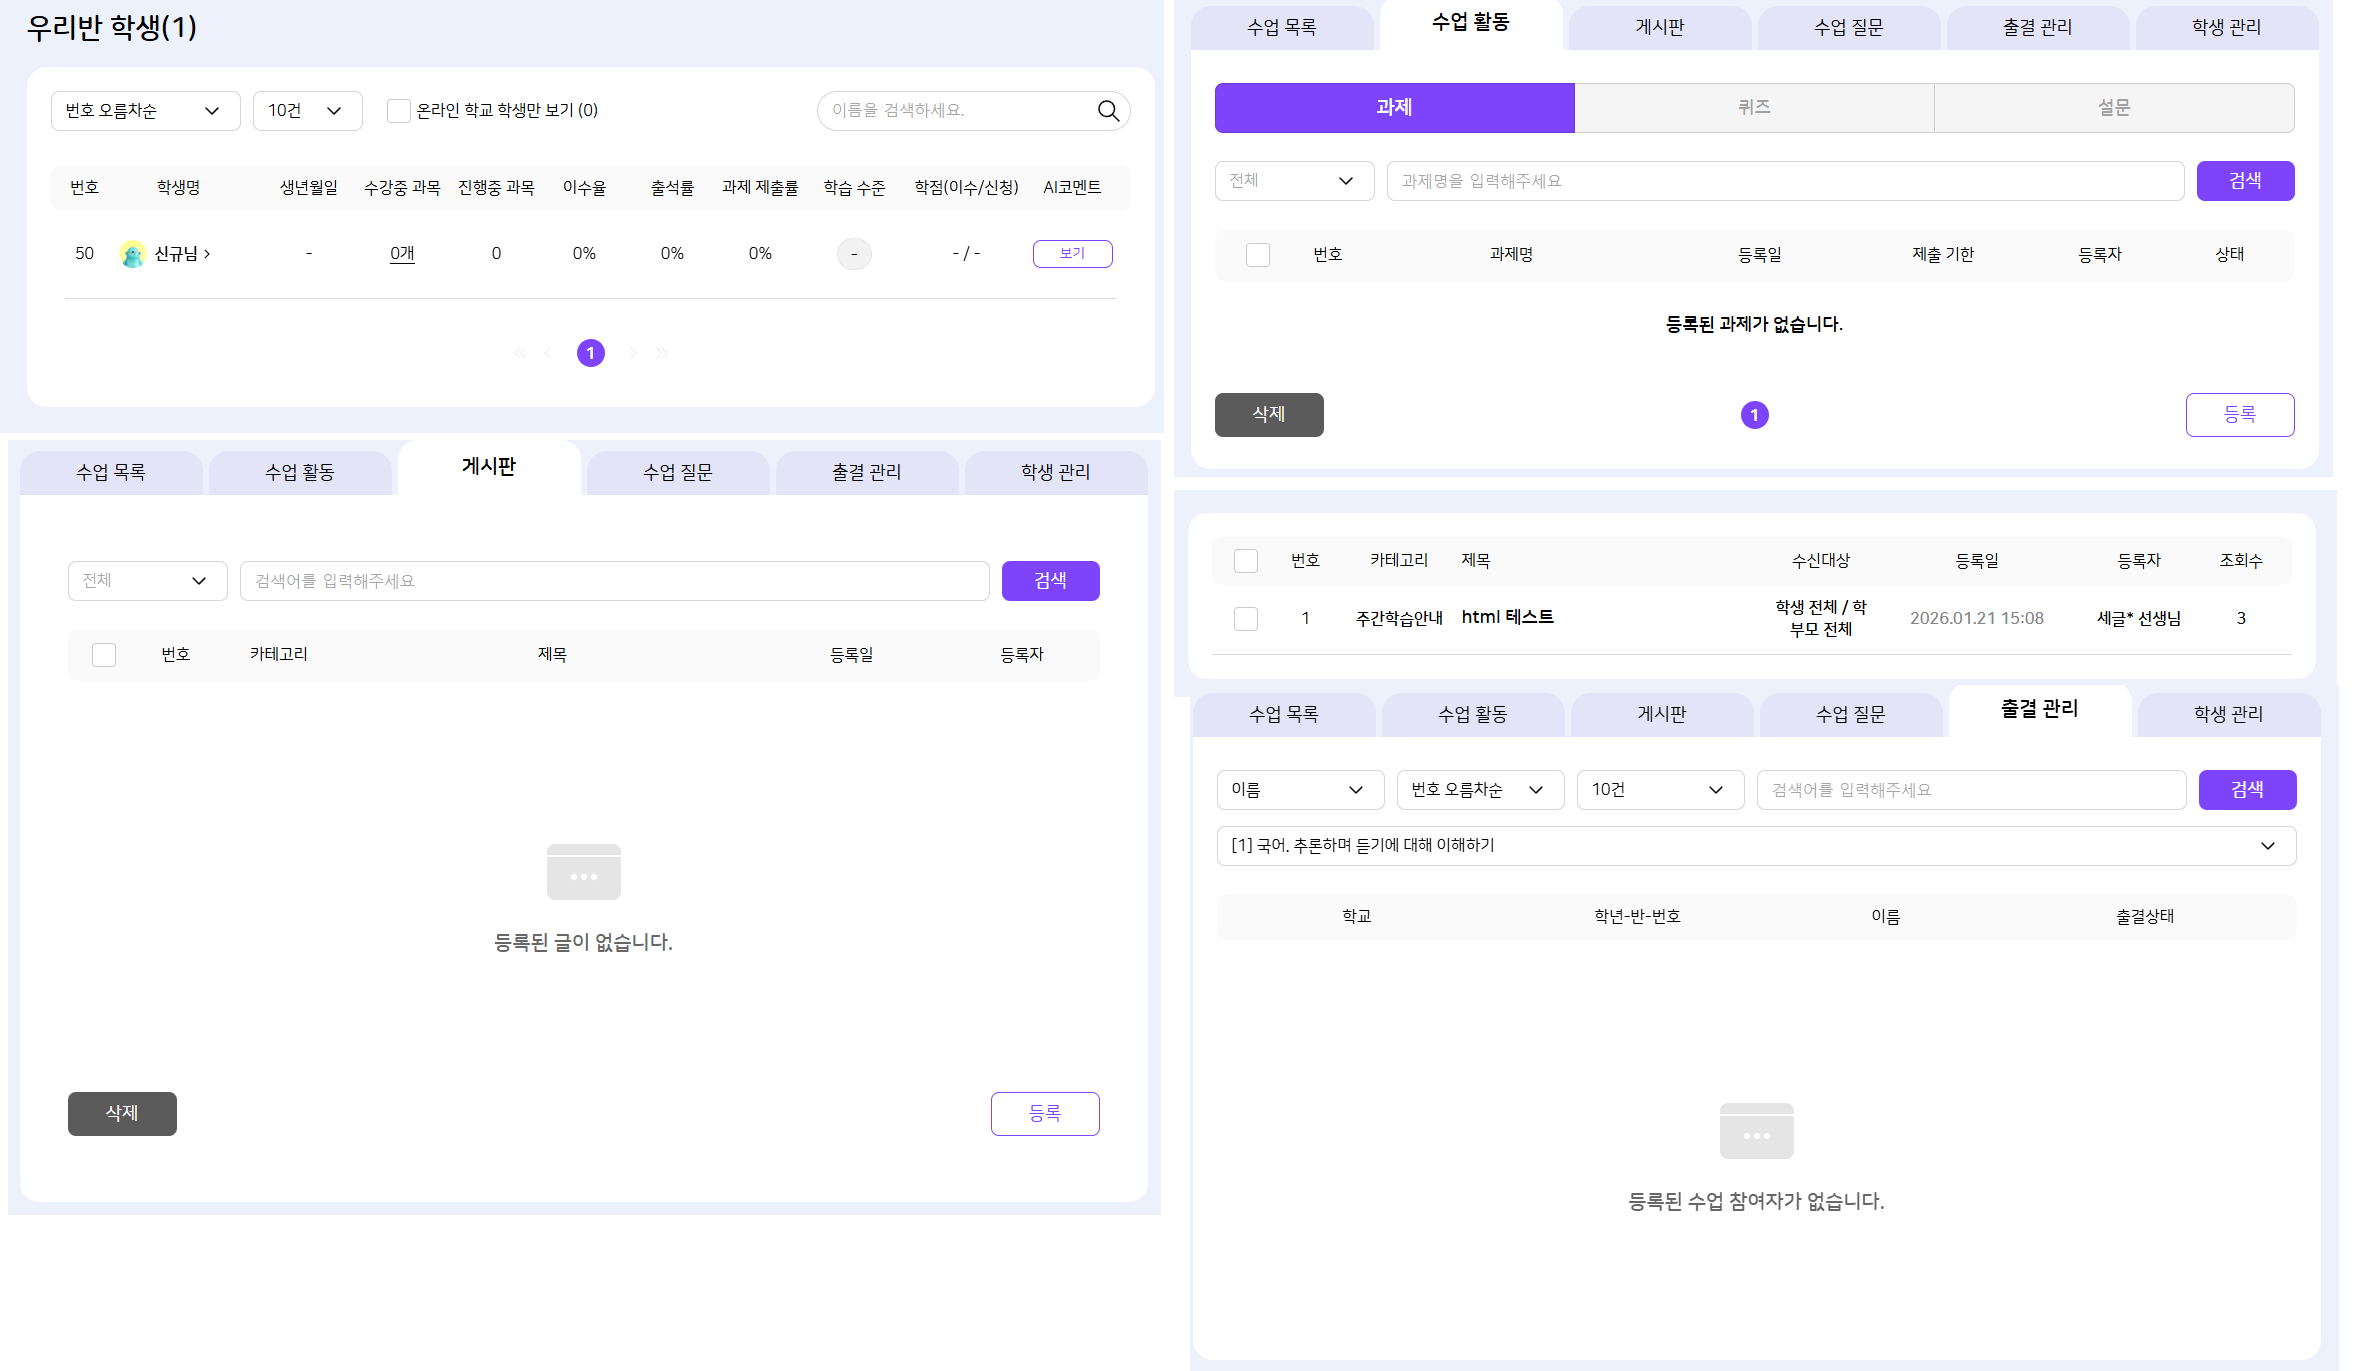The width and height of the screenshot is (2360, 1371).
Task: Click the 보기 AI comment button
Action: tap(1072, 254)
